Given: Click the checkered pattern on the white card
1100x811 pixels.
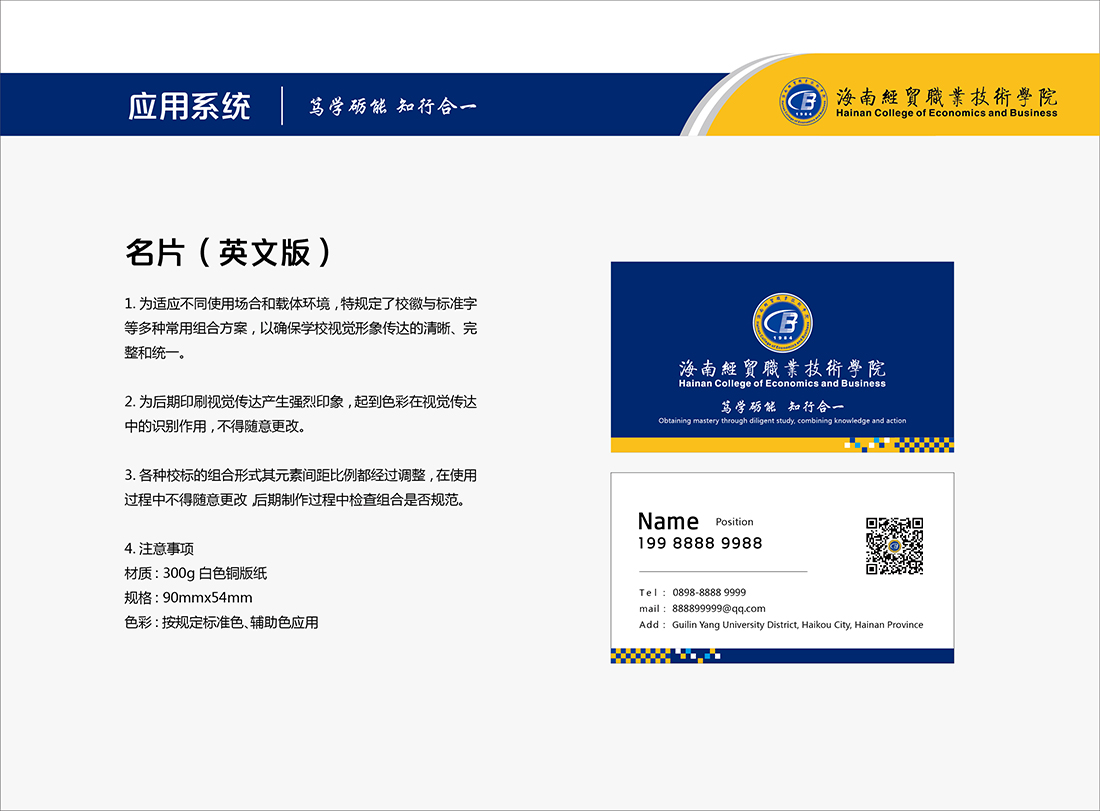Looking at the screenshot, I should pos(665,656).
